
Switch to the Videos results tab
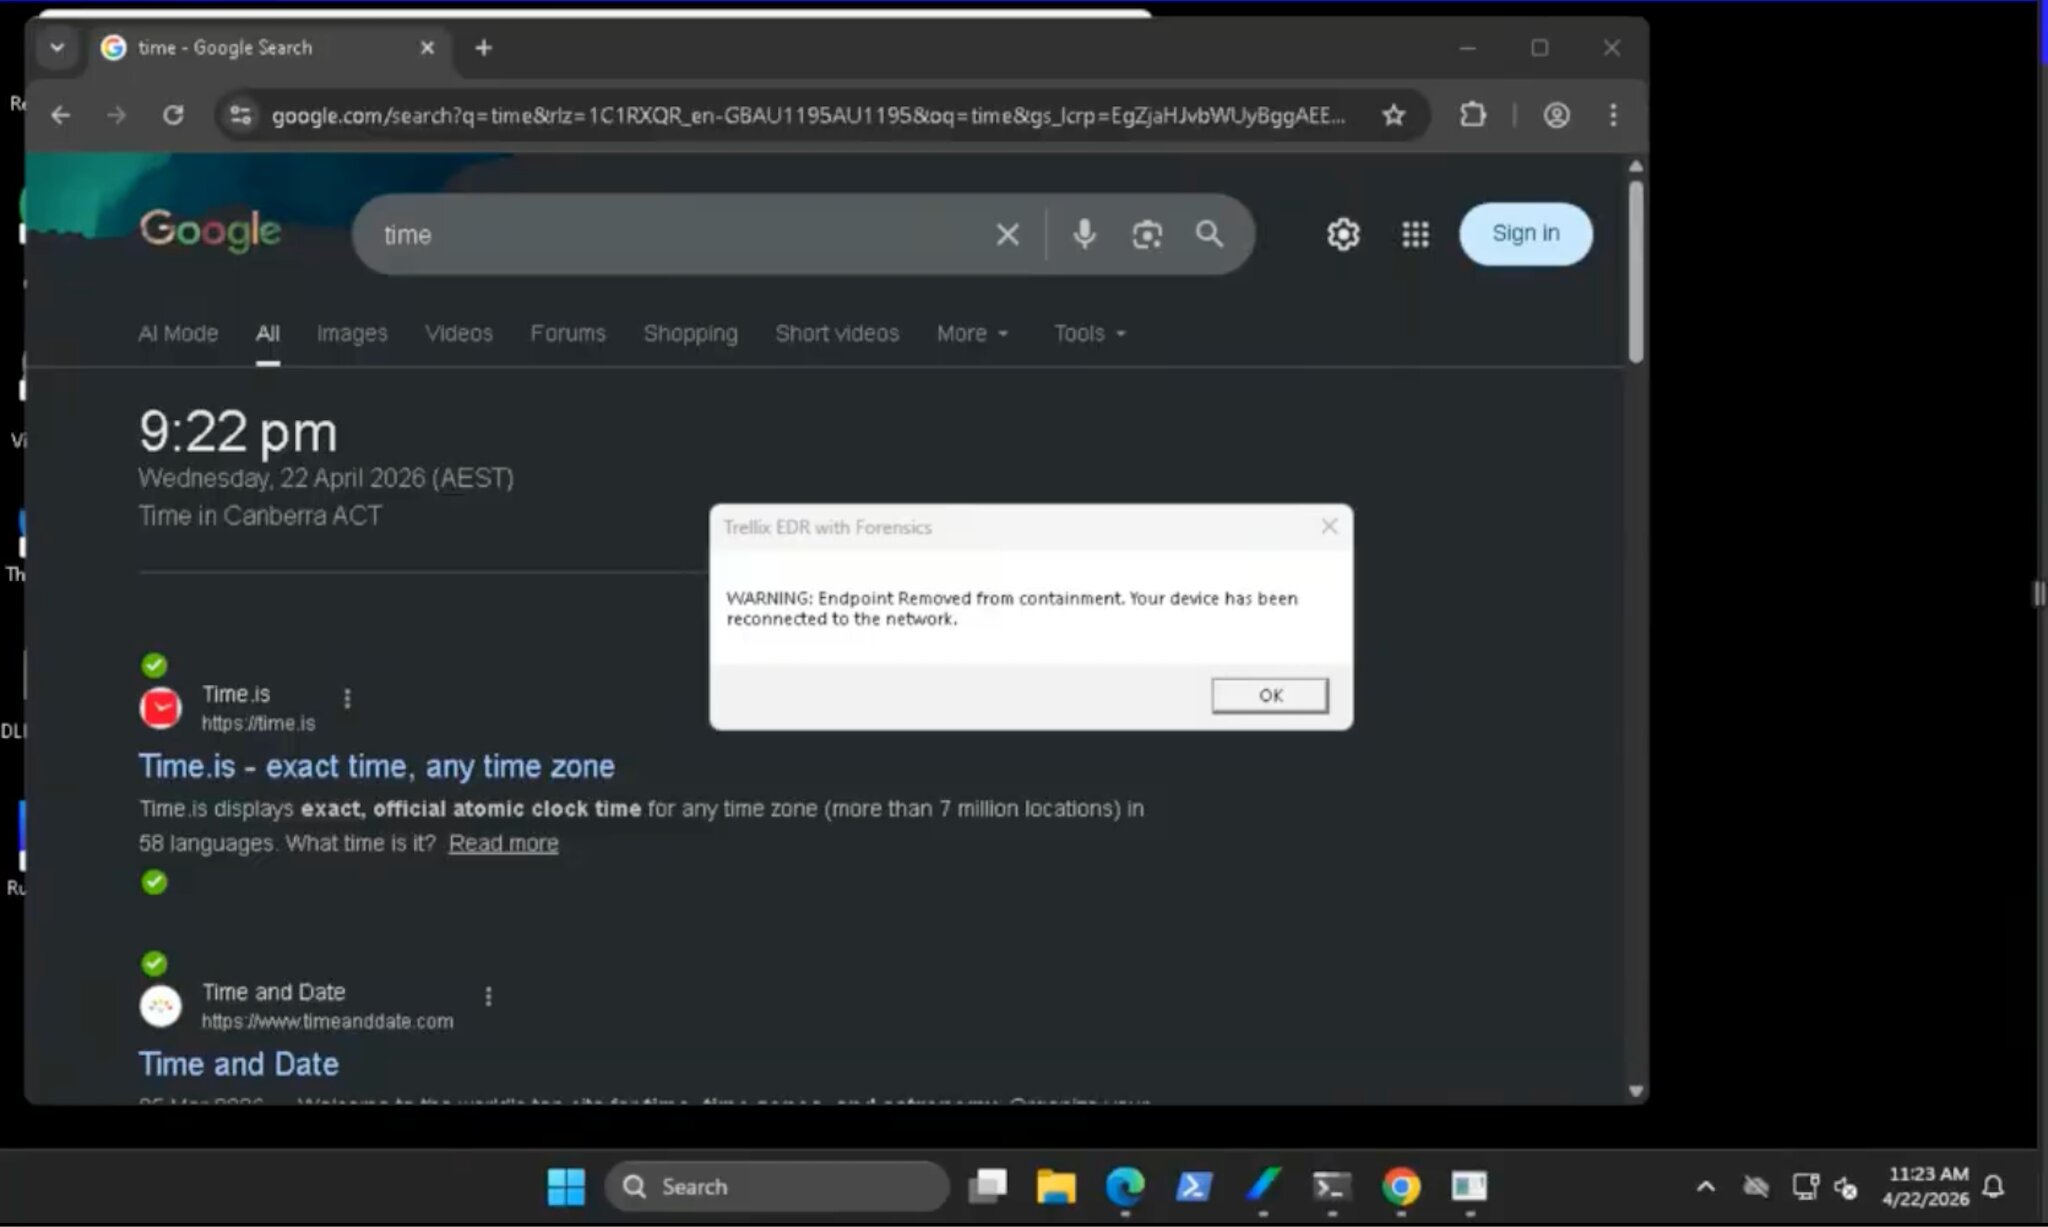click(459, 333)
